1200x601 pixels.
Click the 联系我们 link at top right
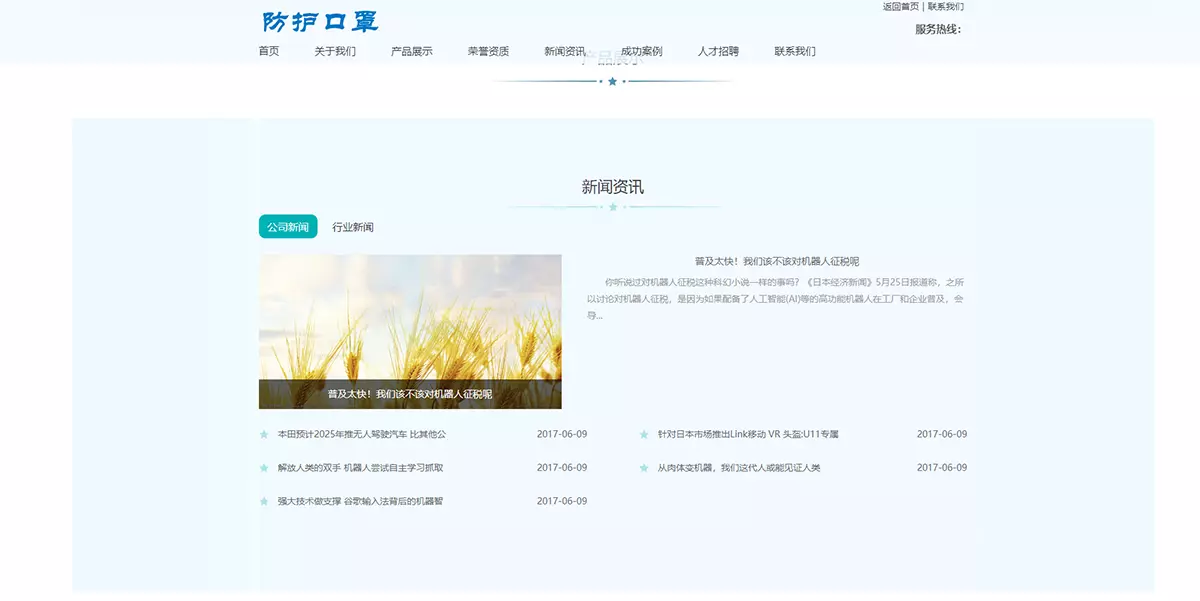945,7
